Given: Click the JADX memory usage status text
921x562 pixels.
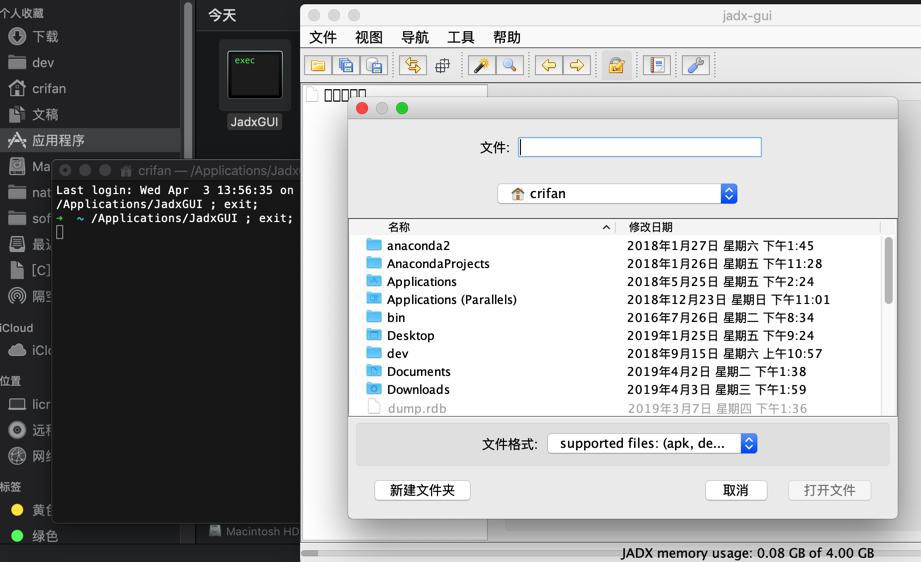Looking at the screenshot, I should pyautogui.click(x=748, y=553).
